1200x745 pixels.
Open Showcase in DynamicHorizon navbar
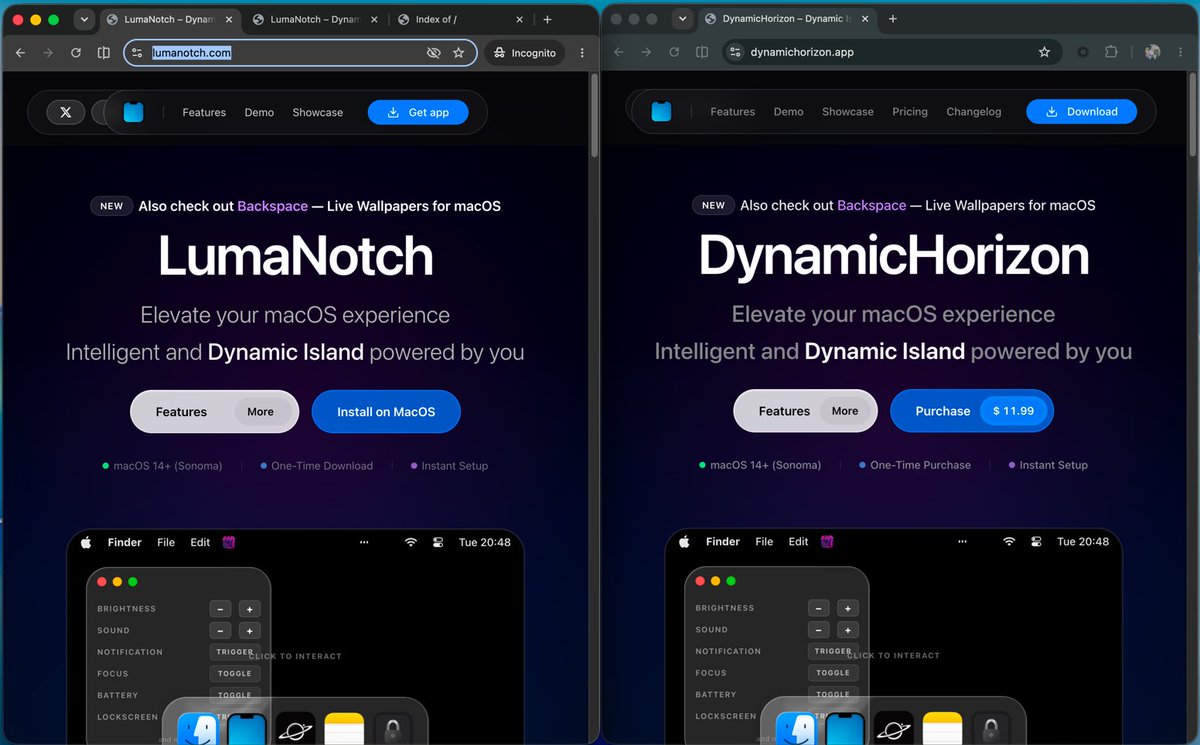(x=848, y=112)
